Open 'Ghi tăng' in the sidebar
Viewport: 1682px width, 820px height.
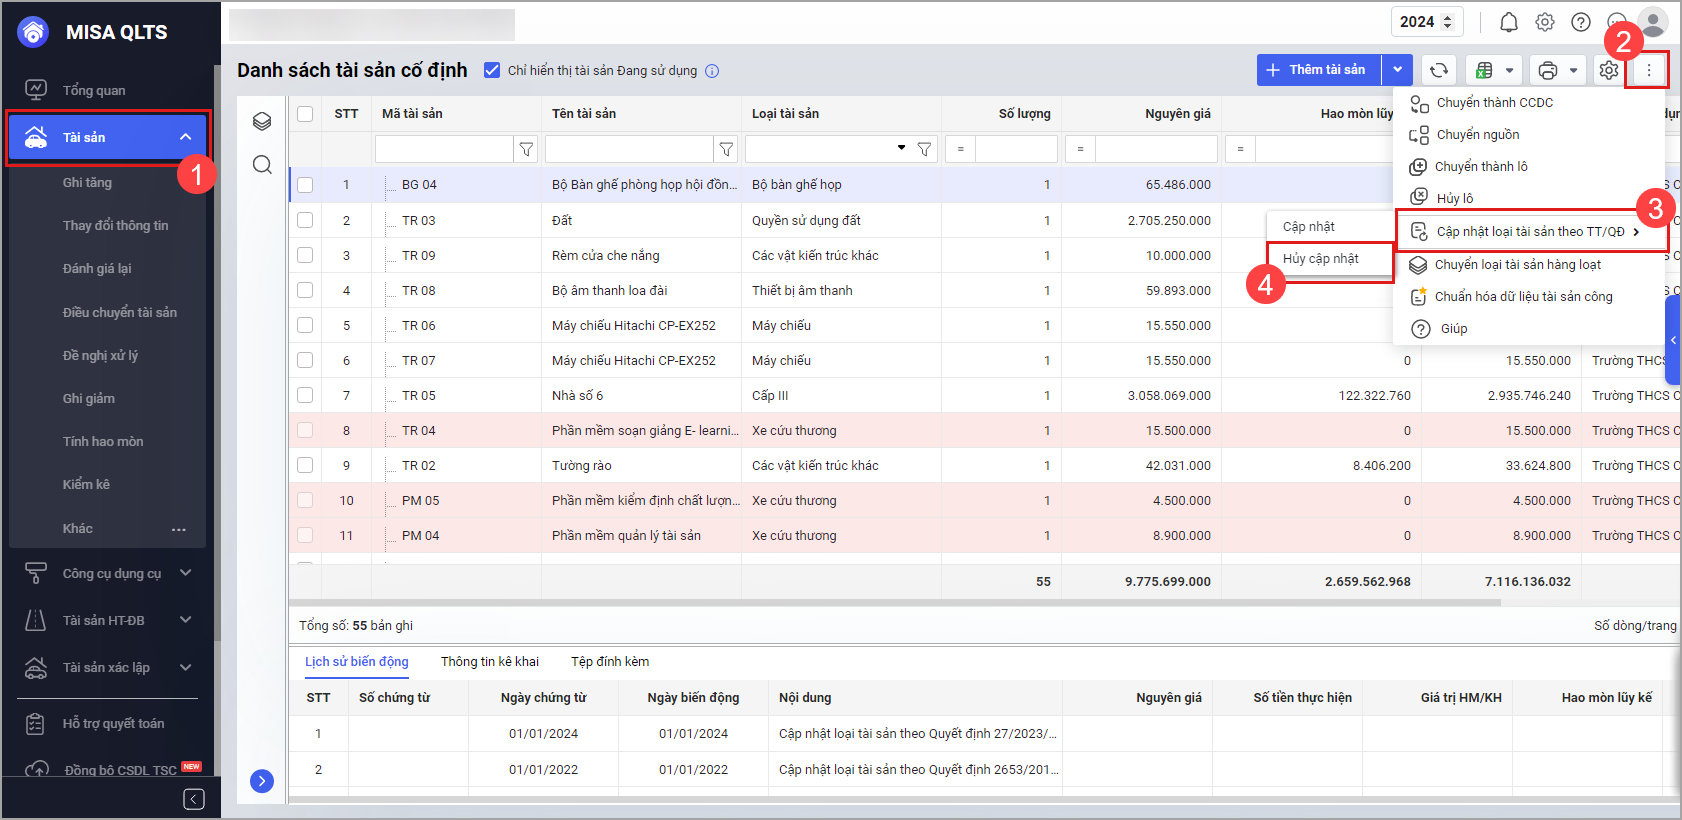click(x=87, y=183)
